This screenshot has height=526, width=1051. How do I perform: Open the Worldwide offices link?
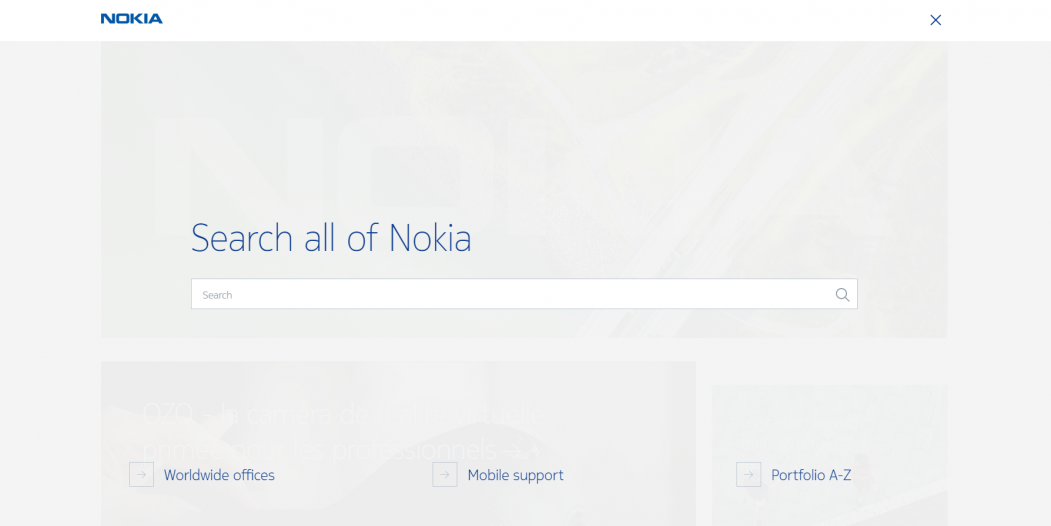point(219,475)
